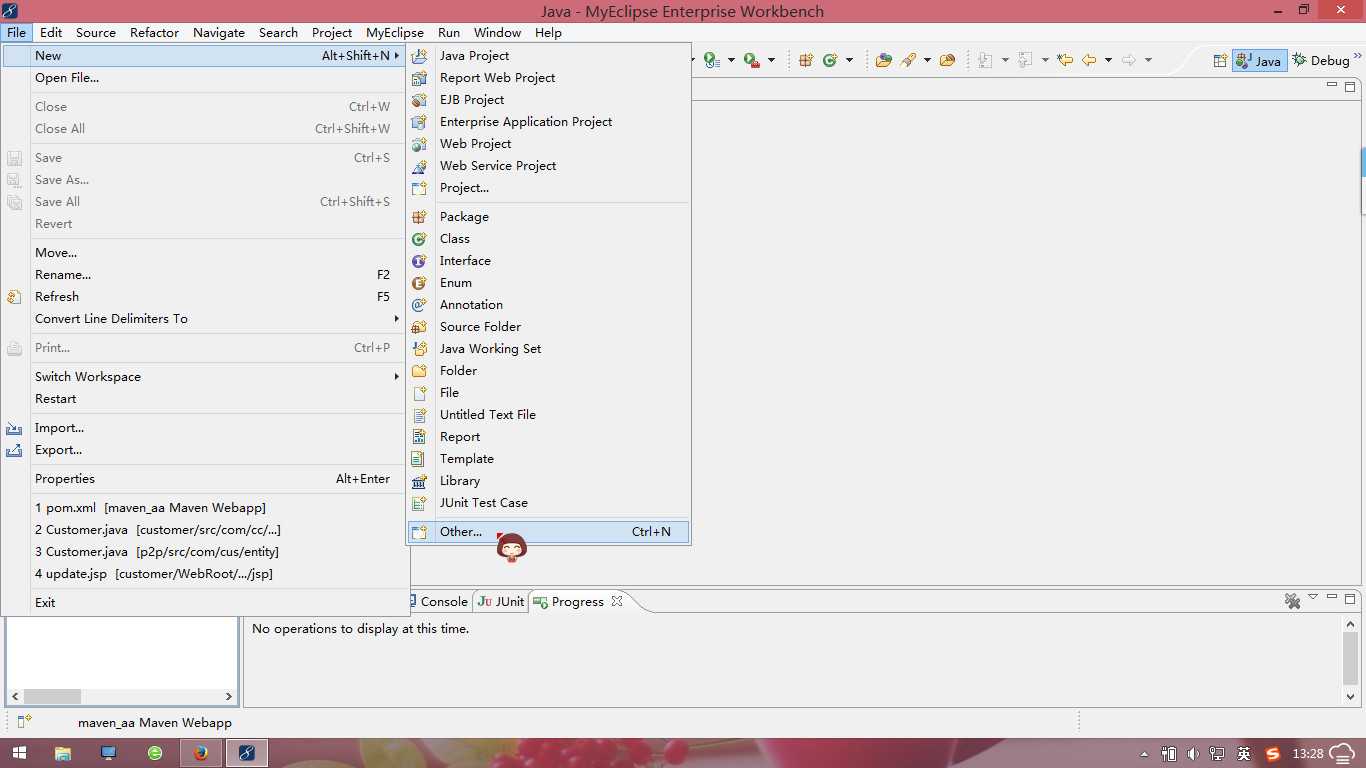Click the EJB Project icon
The width and height of the screenshot is (1366, 768).
[420, 100]
